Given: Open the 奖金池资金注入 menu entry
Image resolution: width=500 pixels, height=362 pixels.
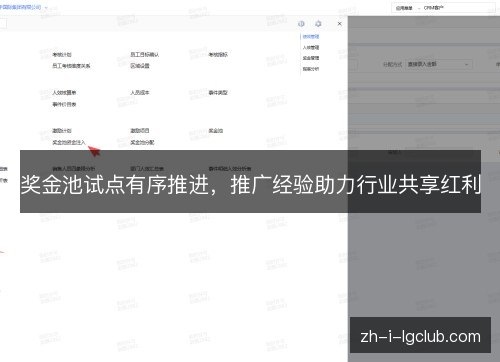Looking at the screenshot, I should click(x=69, y=142).
